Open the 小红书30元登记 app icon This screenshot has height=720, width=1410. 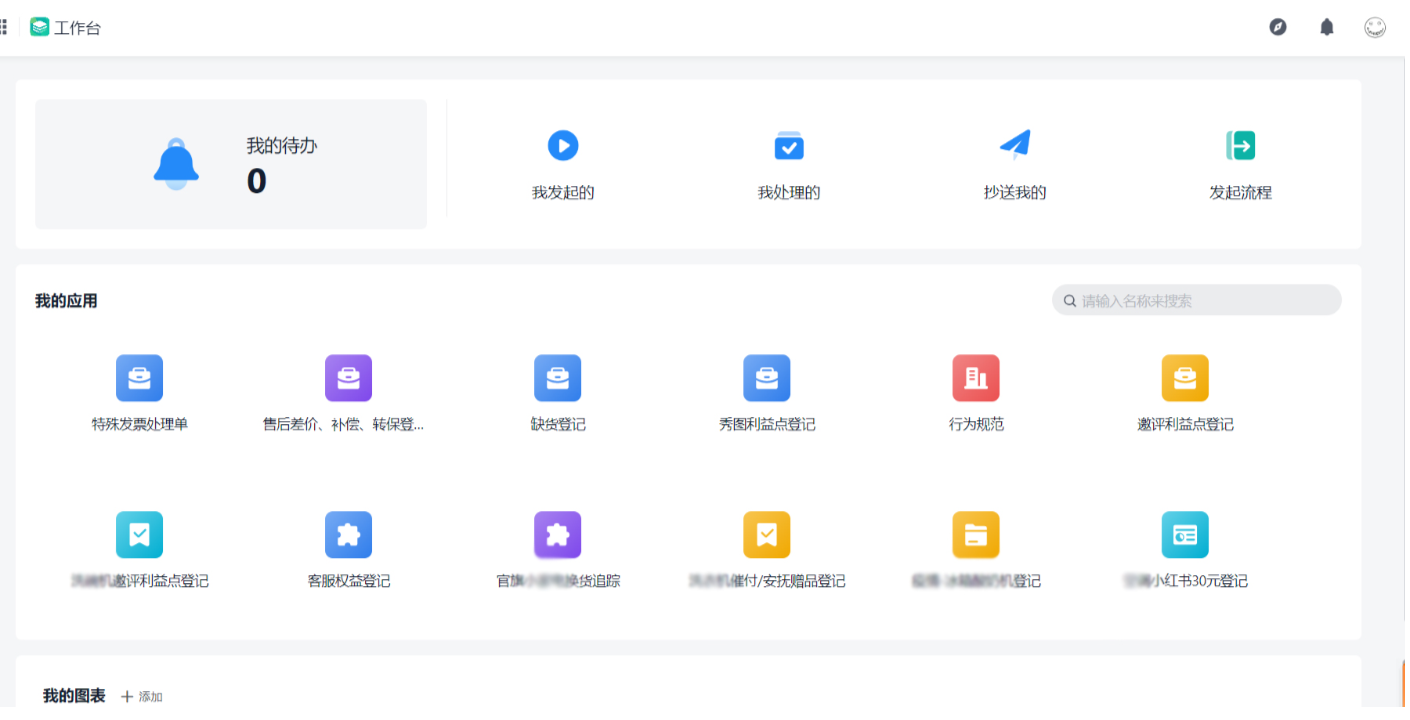(x=1184, y=535)
